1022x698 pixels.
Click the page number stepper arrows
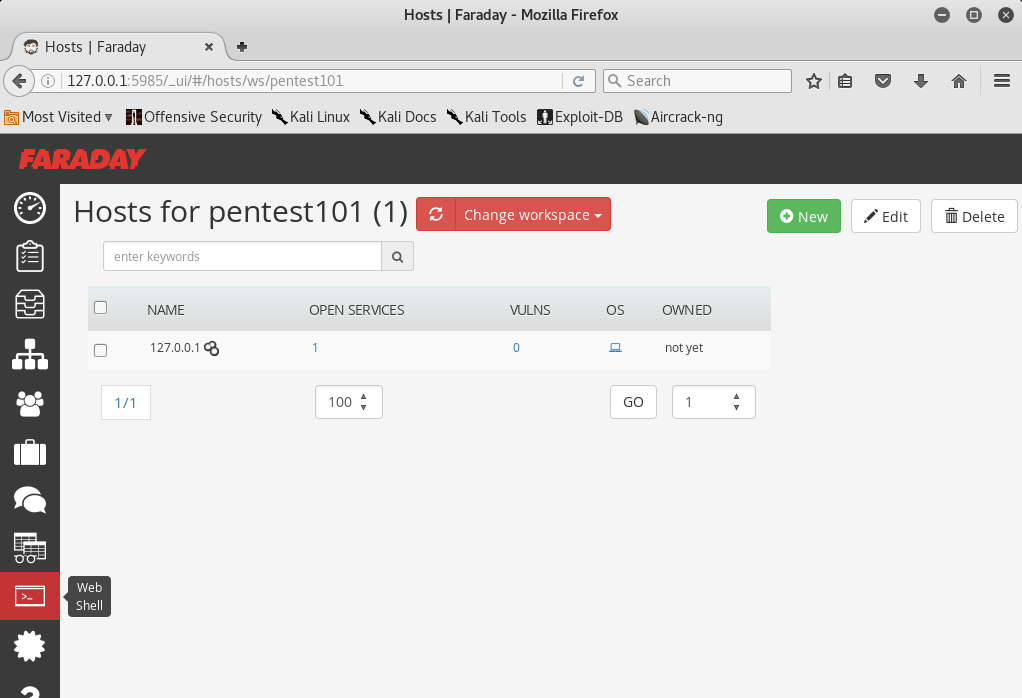737,402
